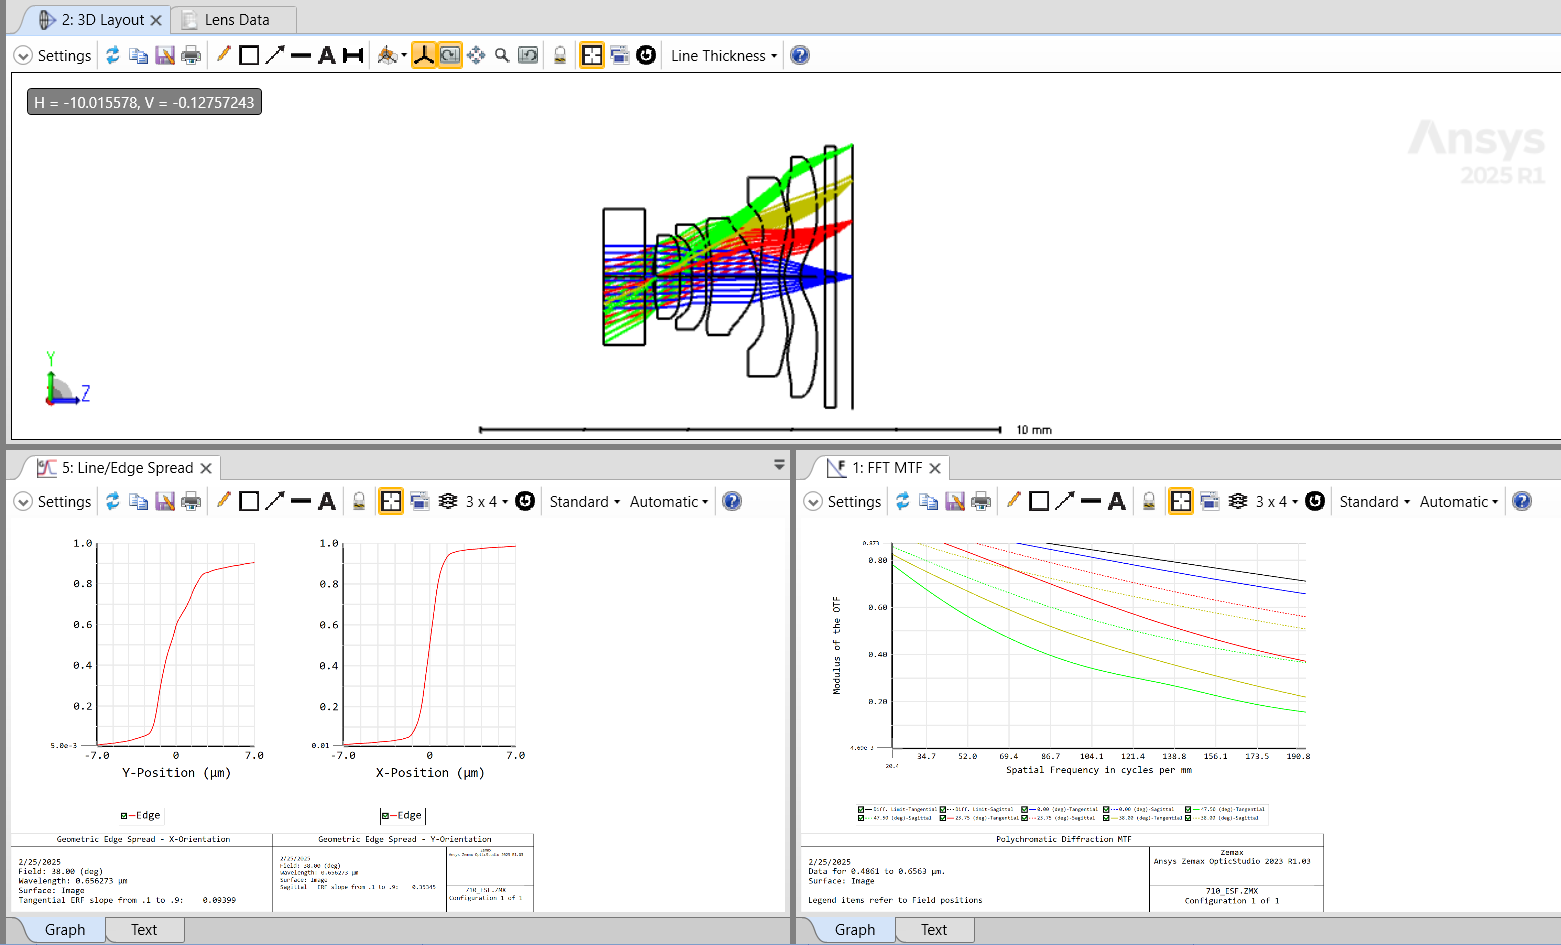Open Standard dropdown in FFT MTF

[1375, 502]
